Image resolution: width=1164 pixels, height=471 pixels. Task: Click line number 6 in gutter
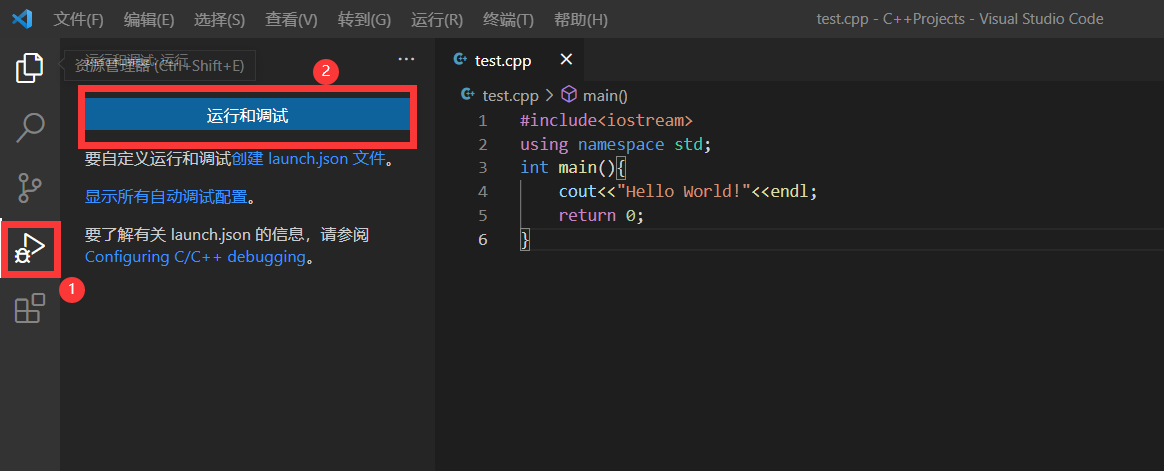(x=483, y=239)
